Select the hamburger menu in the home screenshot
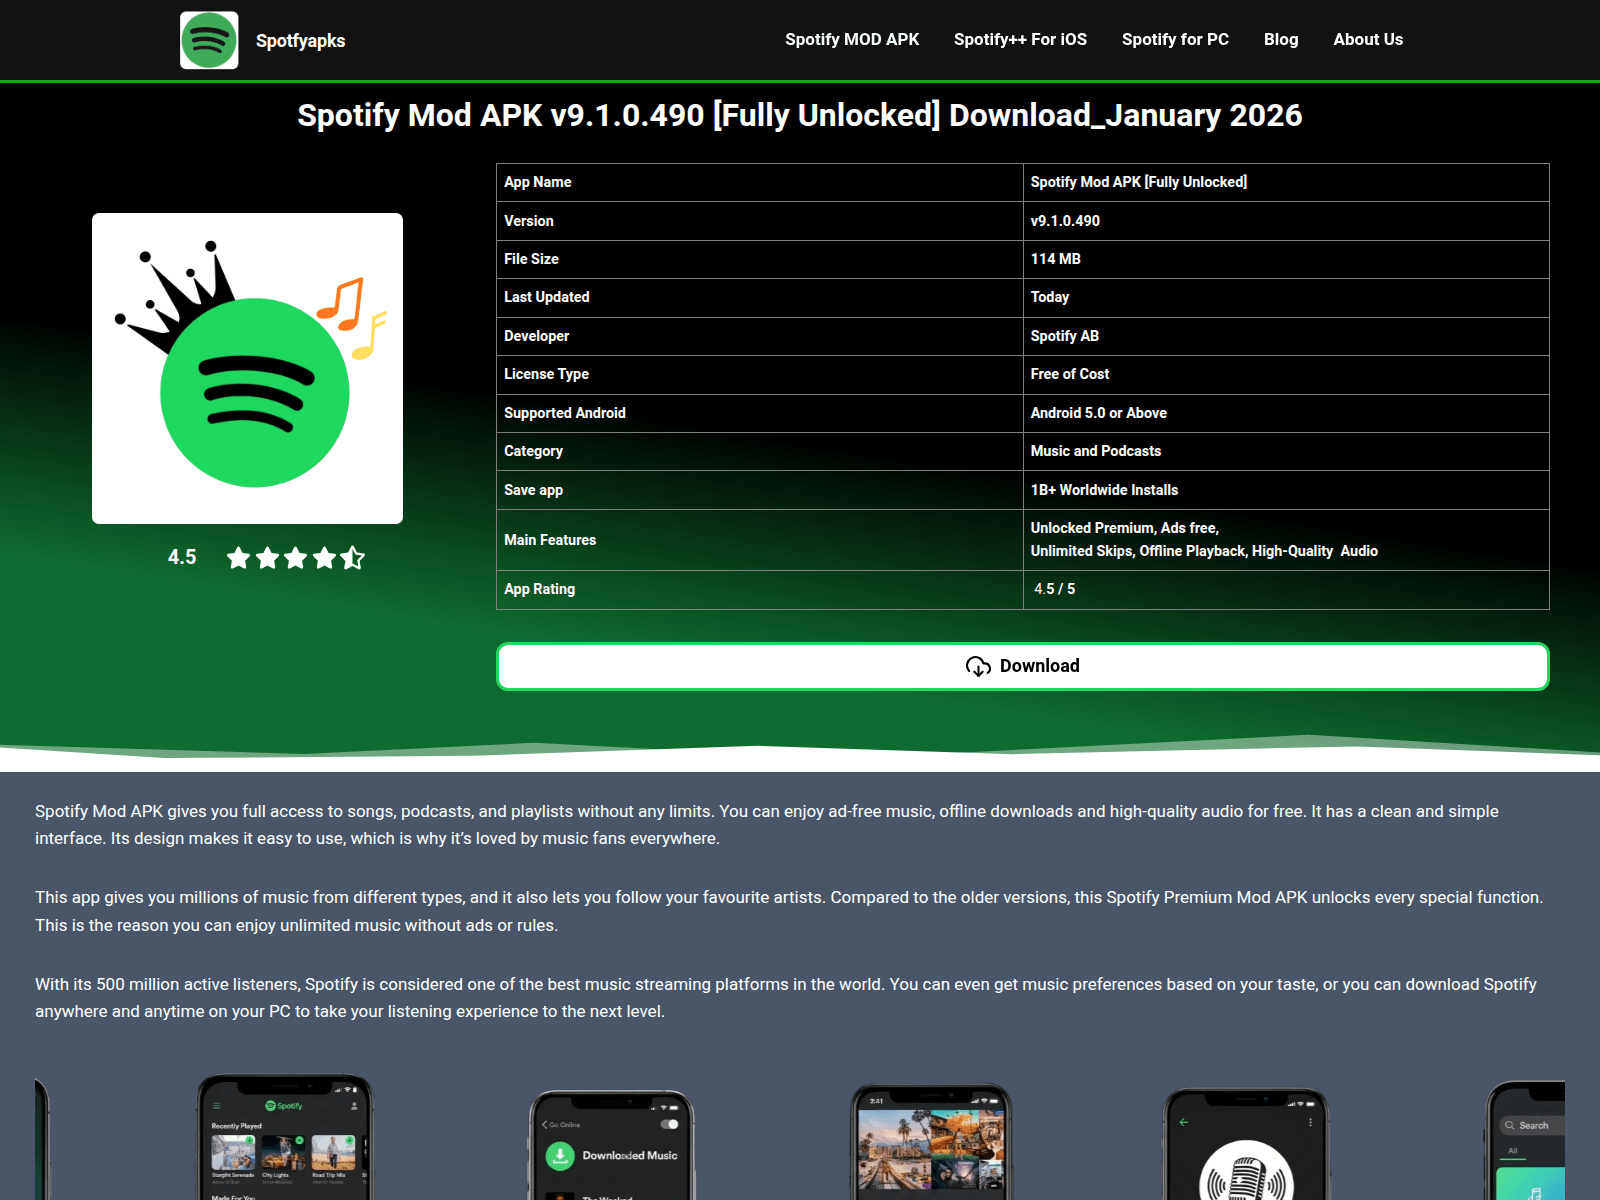Viewport: 1600px width, 1200px height. 217,1106
